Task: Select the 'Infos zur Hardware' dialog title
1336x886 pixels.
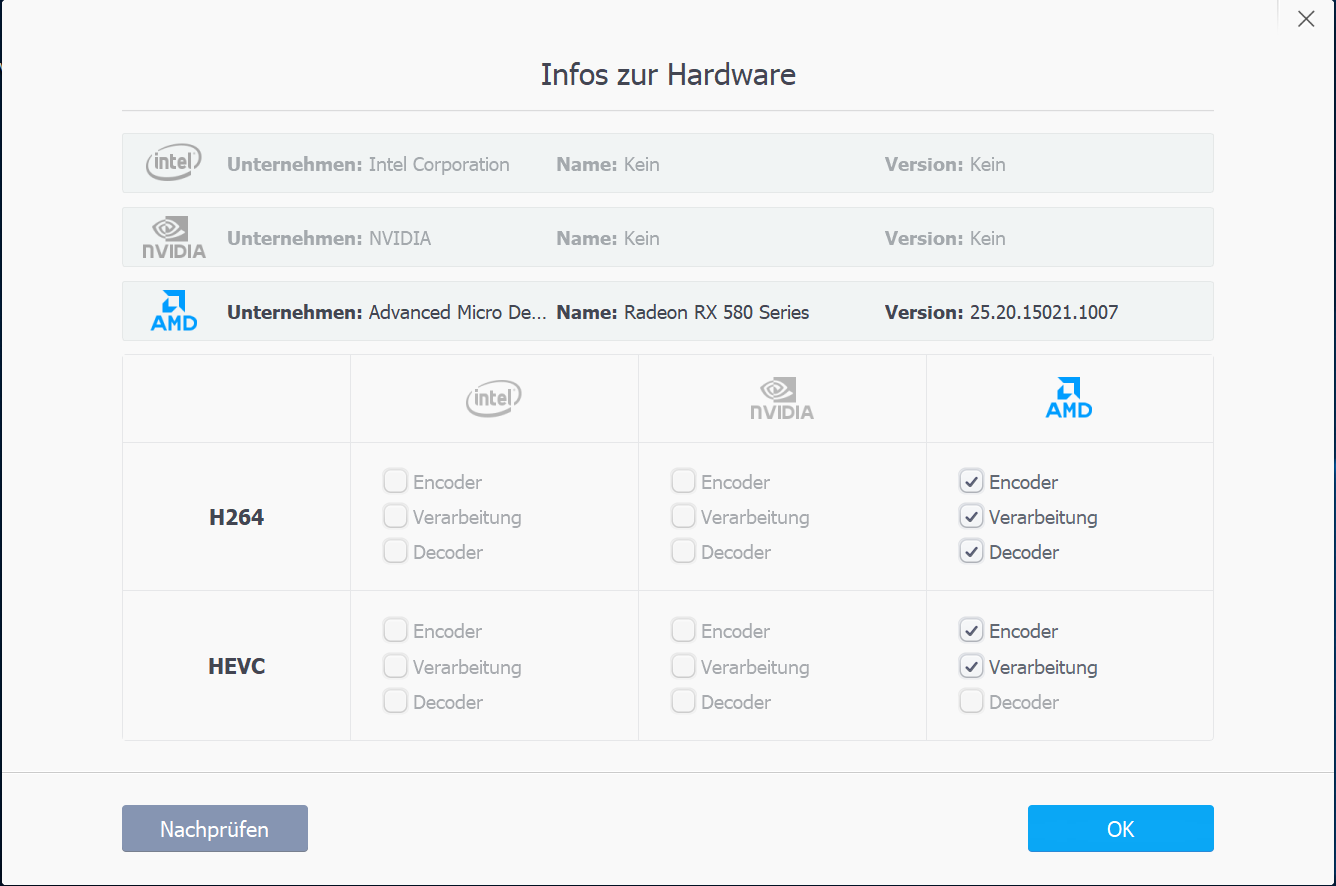Action: [668, 75]
